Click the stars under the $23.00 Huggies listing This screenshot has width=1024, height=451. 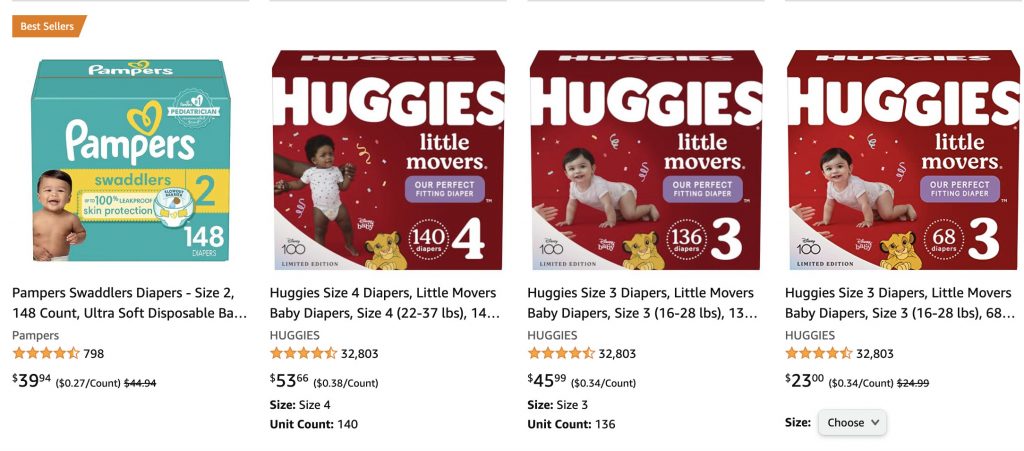tap(818, 354)
